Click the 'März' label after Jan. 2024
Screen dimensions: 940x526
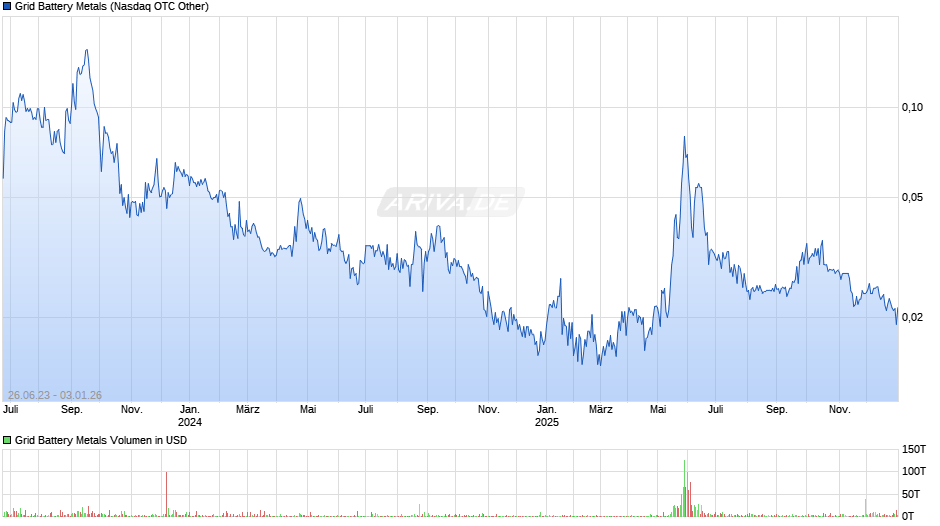(248, 410)
